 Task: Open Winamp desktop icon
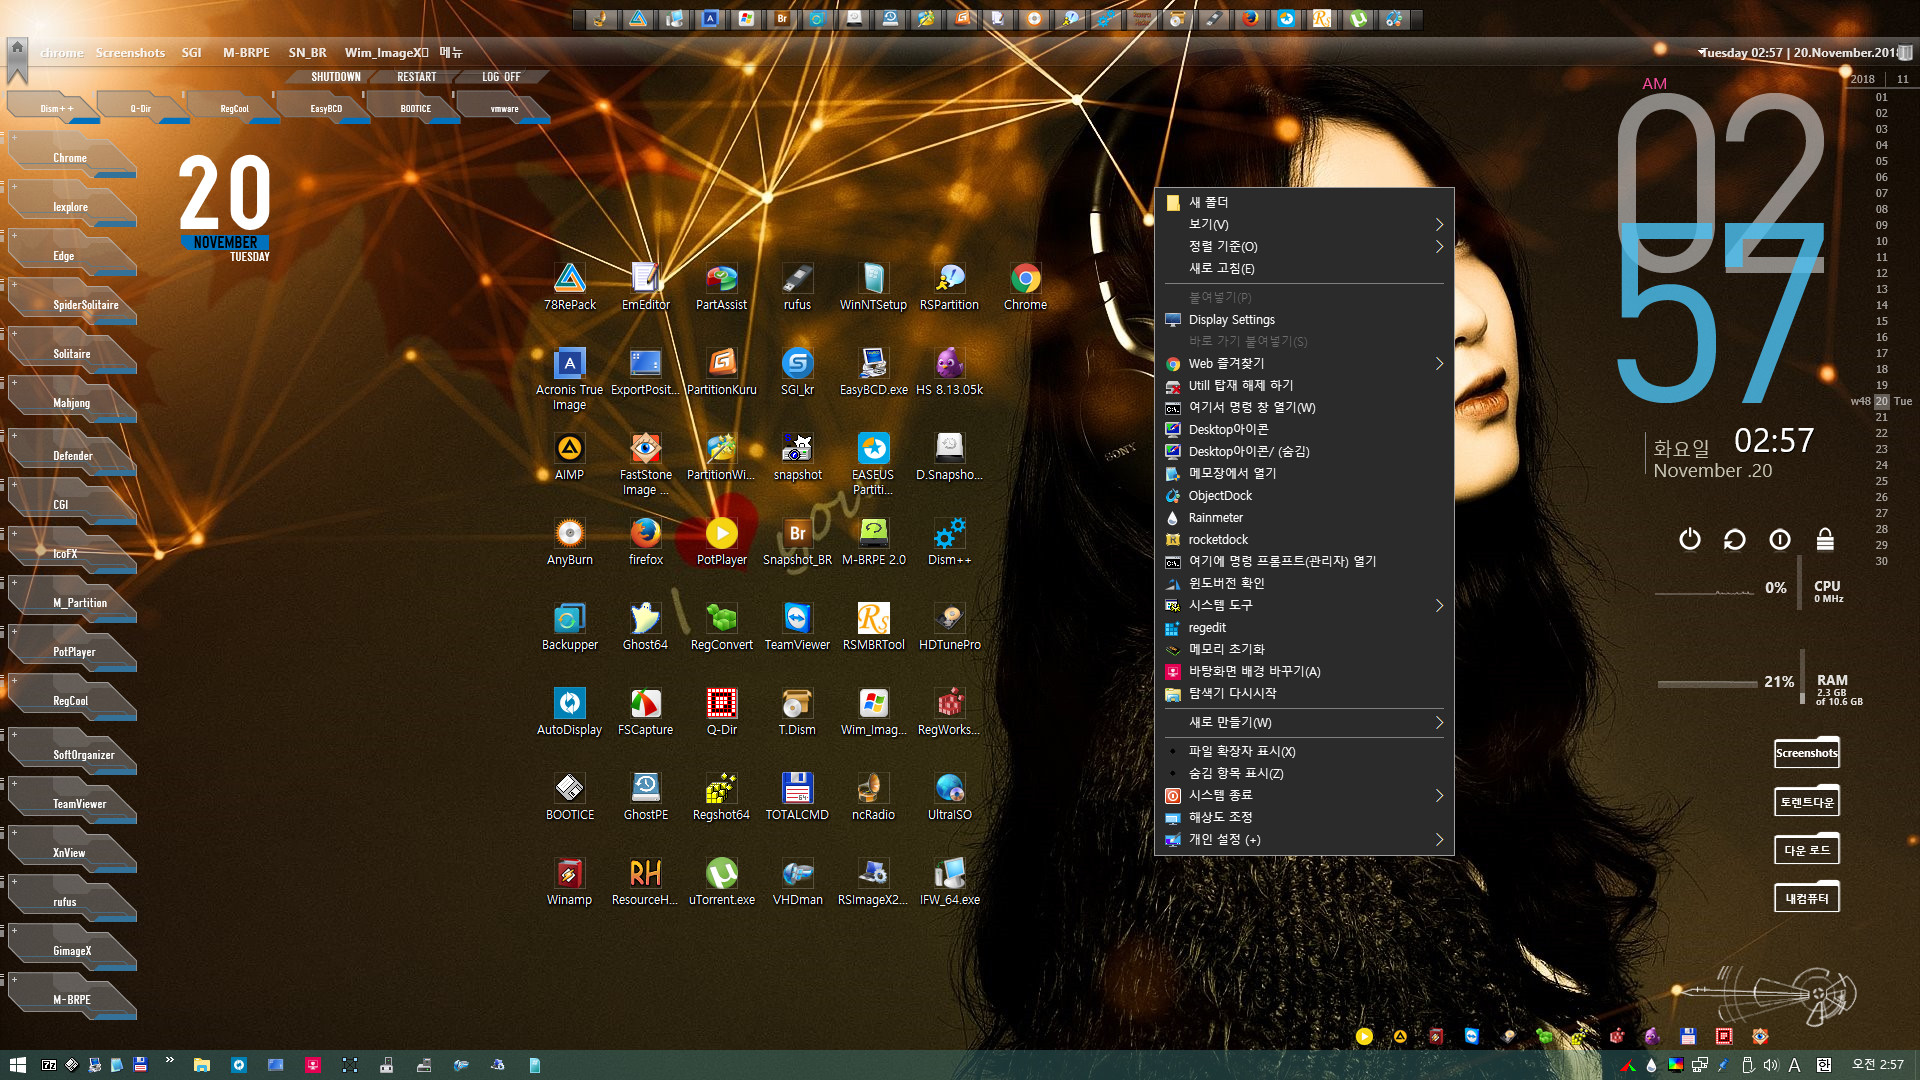pos(570,881)
